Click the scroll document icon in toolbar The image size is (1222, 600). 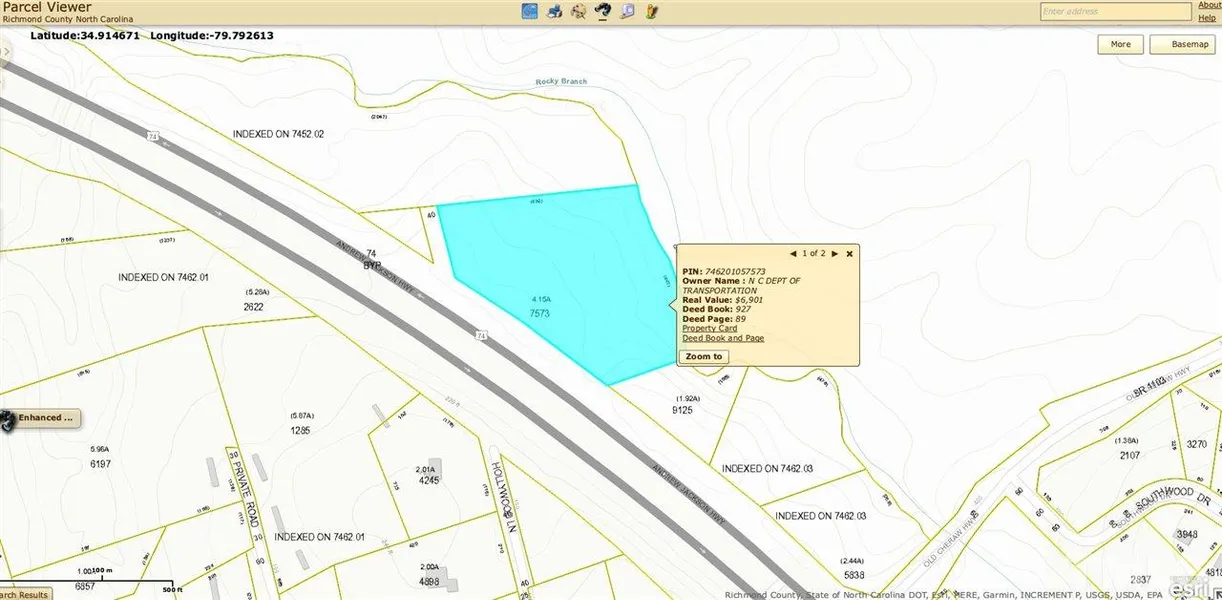point(628,11)
